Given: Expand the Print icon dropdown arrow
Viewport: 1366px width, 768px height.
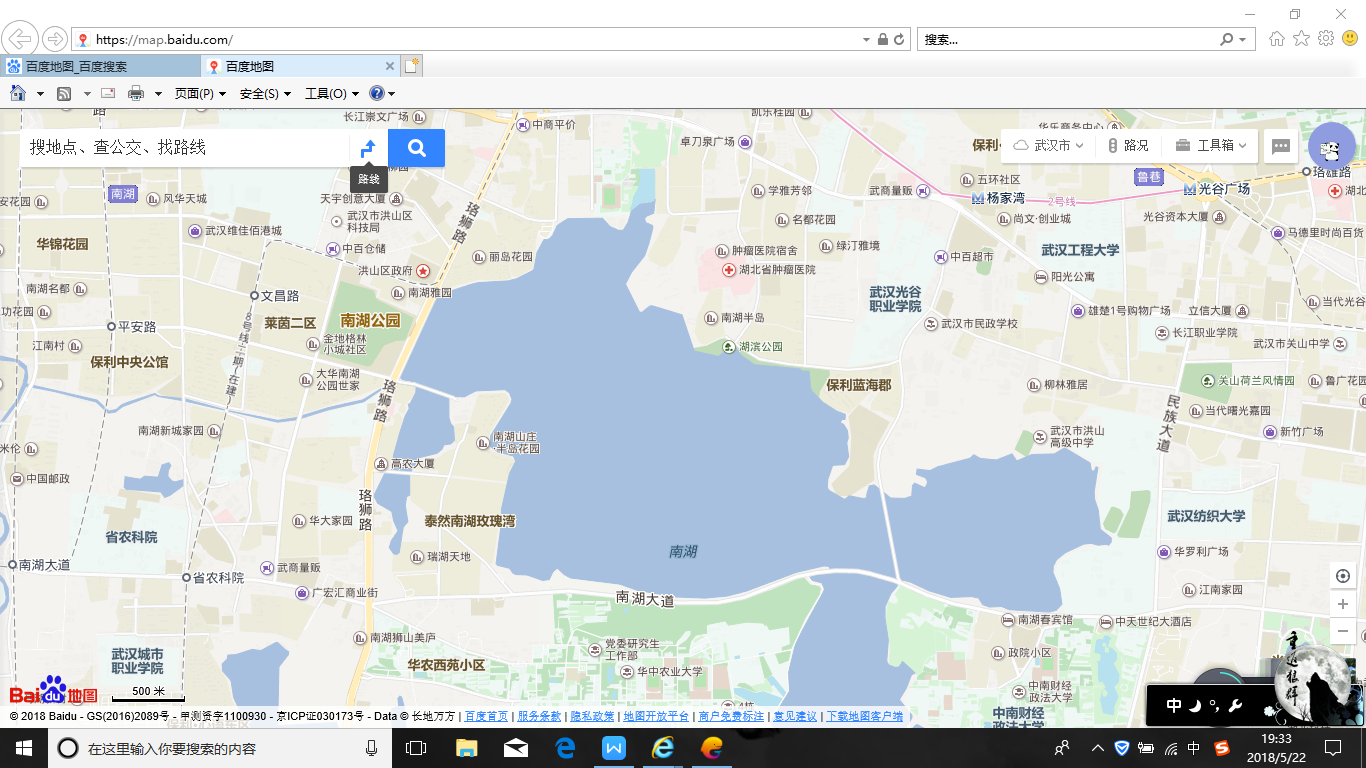Looking at the screenshot, I should (x=158, y=94).
